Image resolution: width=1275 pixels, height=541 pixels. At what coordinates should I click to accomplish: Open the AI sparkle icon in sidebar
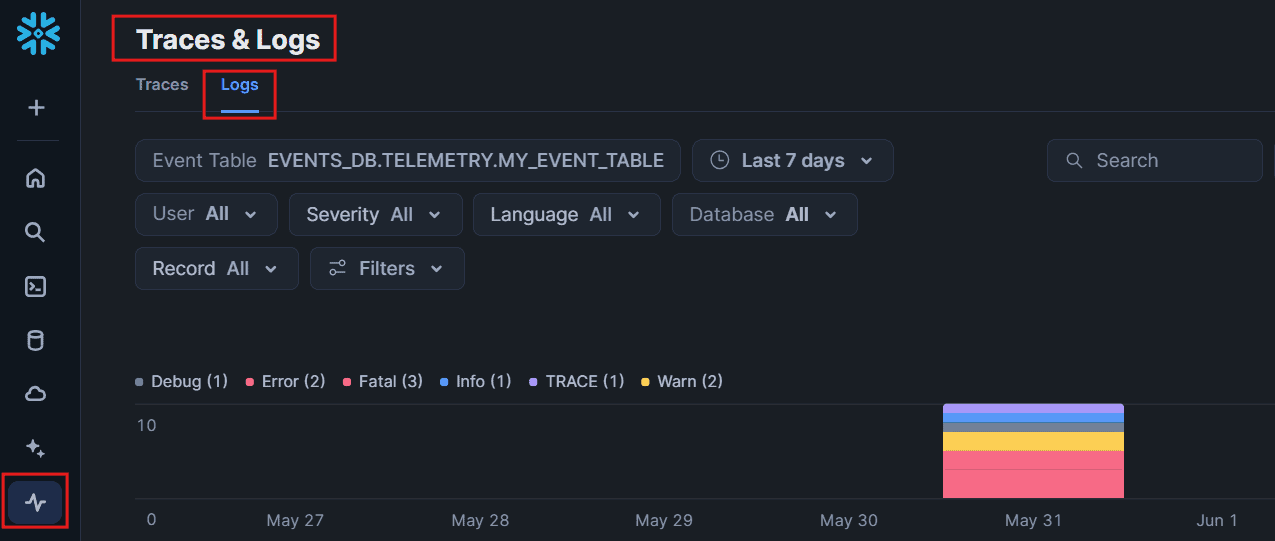click(x=36, y=448)
